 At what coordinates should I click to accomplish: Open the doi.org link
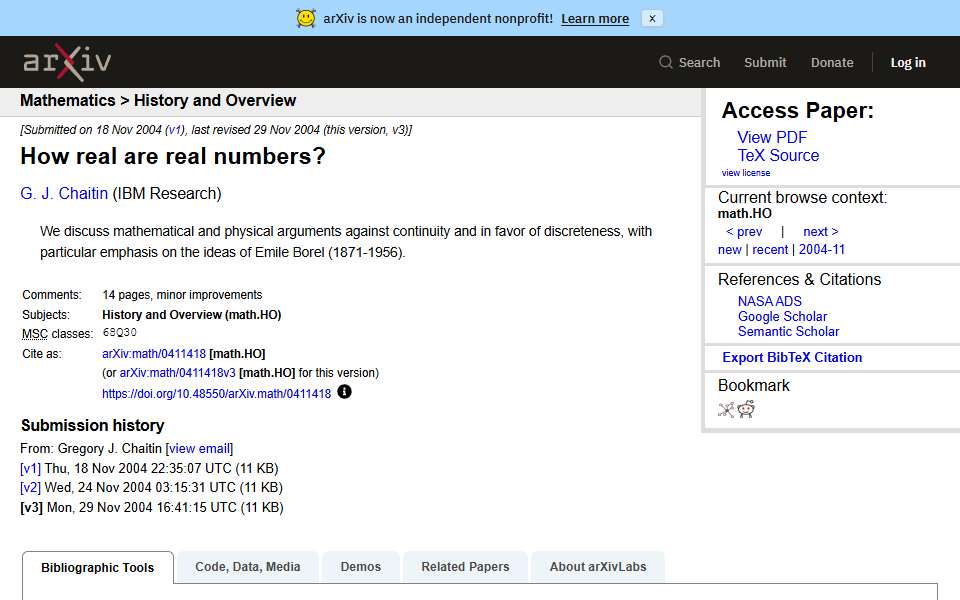coord(216,394)
